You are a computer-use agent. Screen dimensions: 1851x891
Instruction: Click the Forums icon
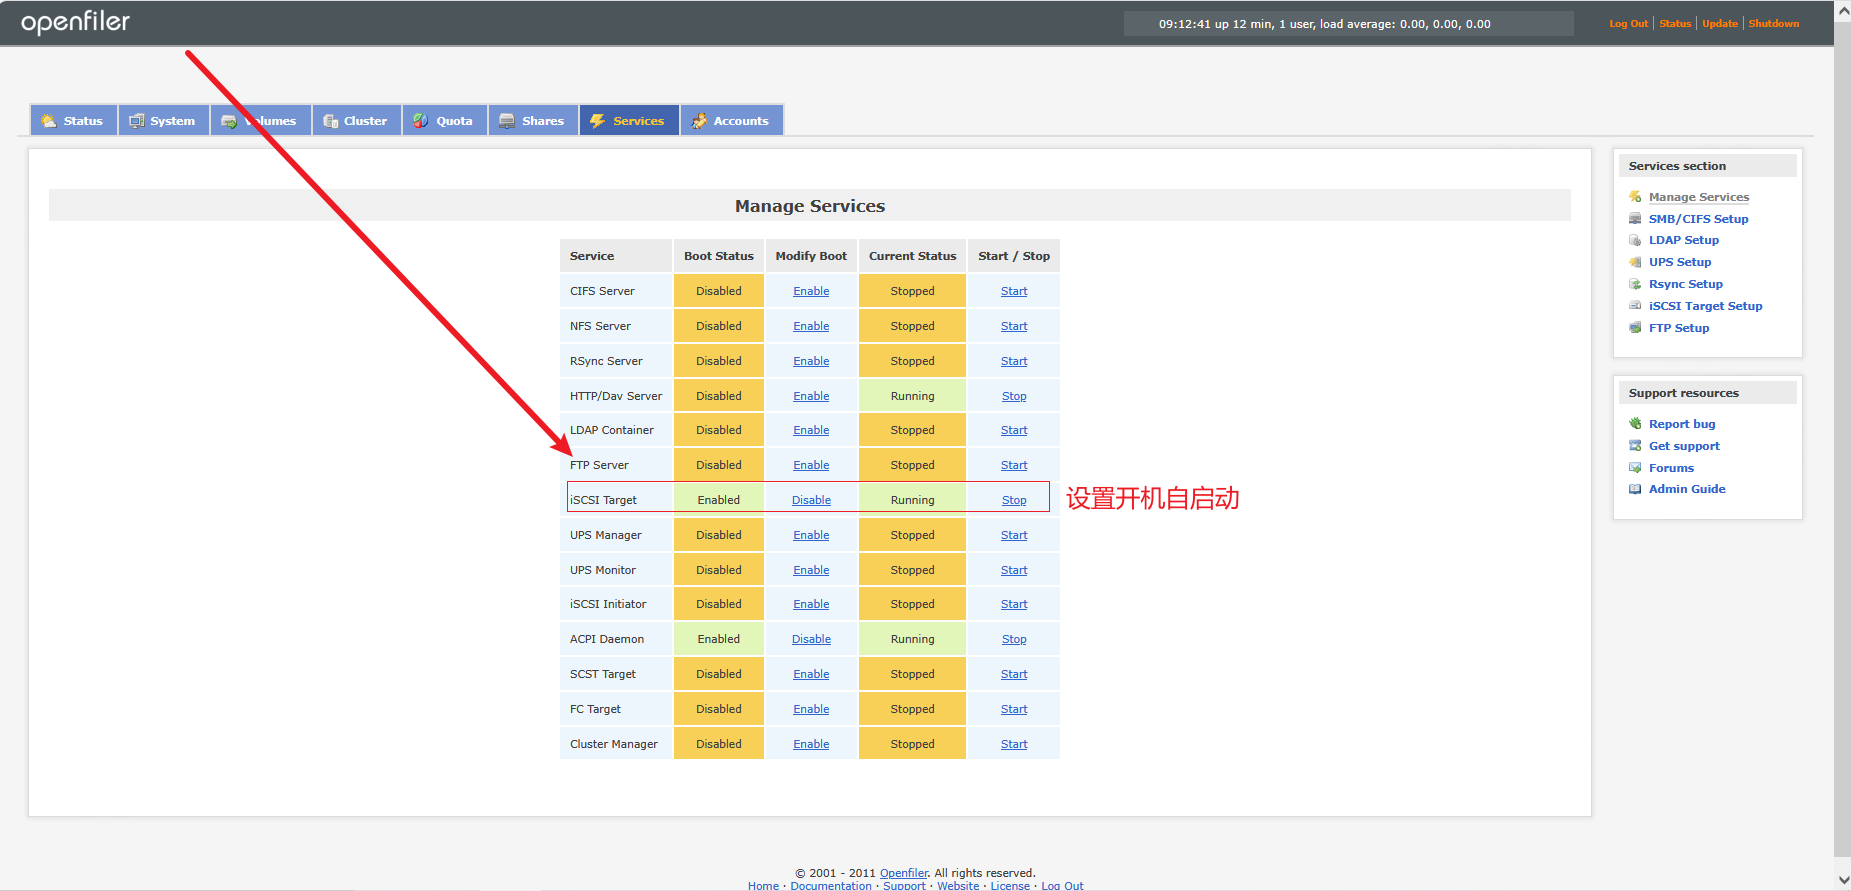coord(1635,468)
